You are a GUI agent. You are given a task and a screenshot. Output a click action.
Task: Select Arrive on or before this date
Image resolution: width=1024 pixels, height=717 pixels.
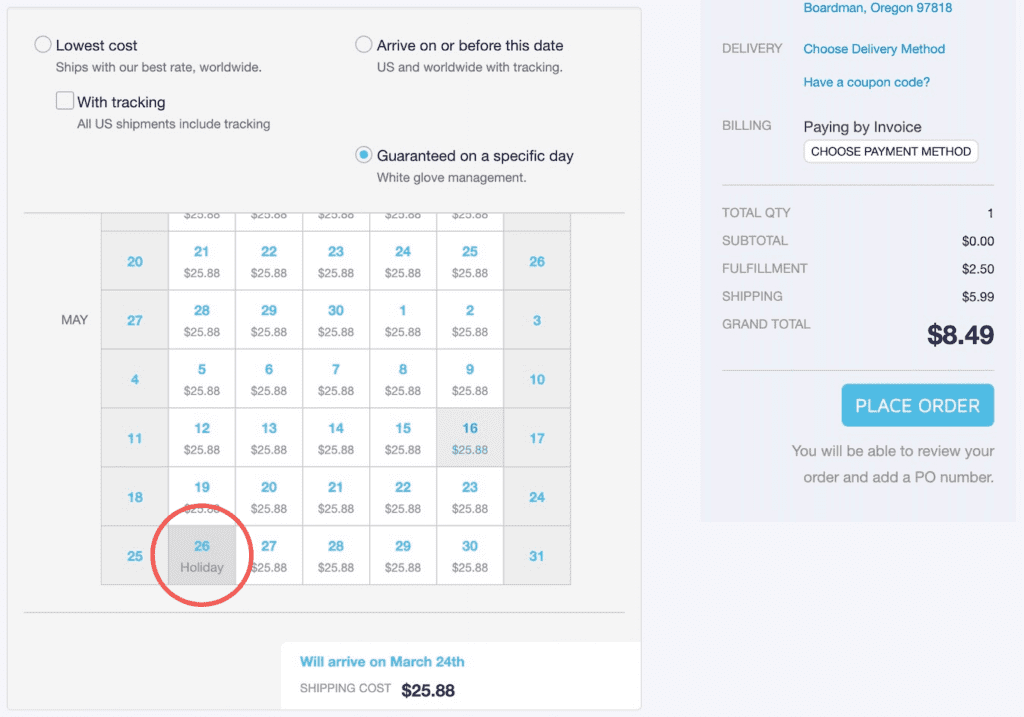pyautogui.click(x=364, y=45)
